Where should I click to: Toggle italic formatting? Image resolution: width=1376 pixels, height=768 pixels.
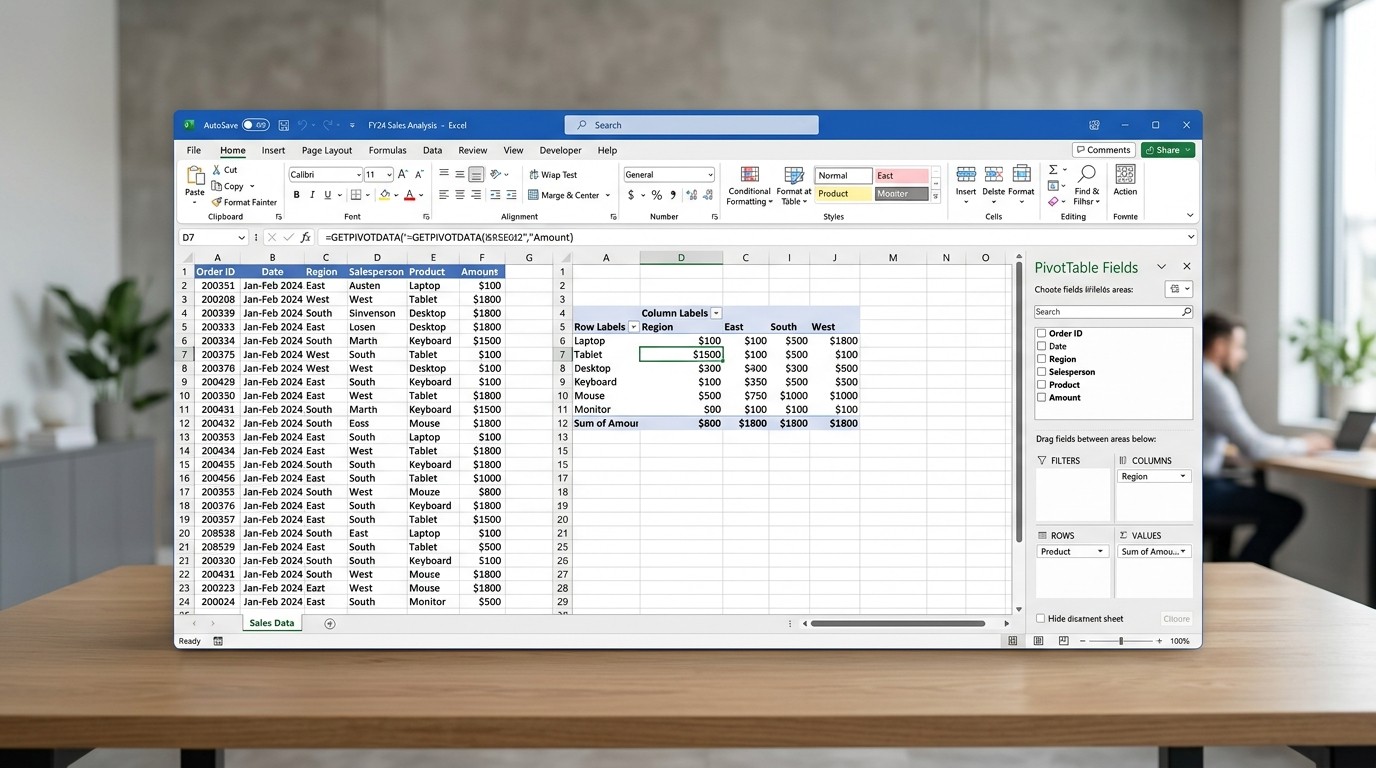pyautogui.click(x=312, y=195)
